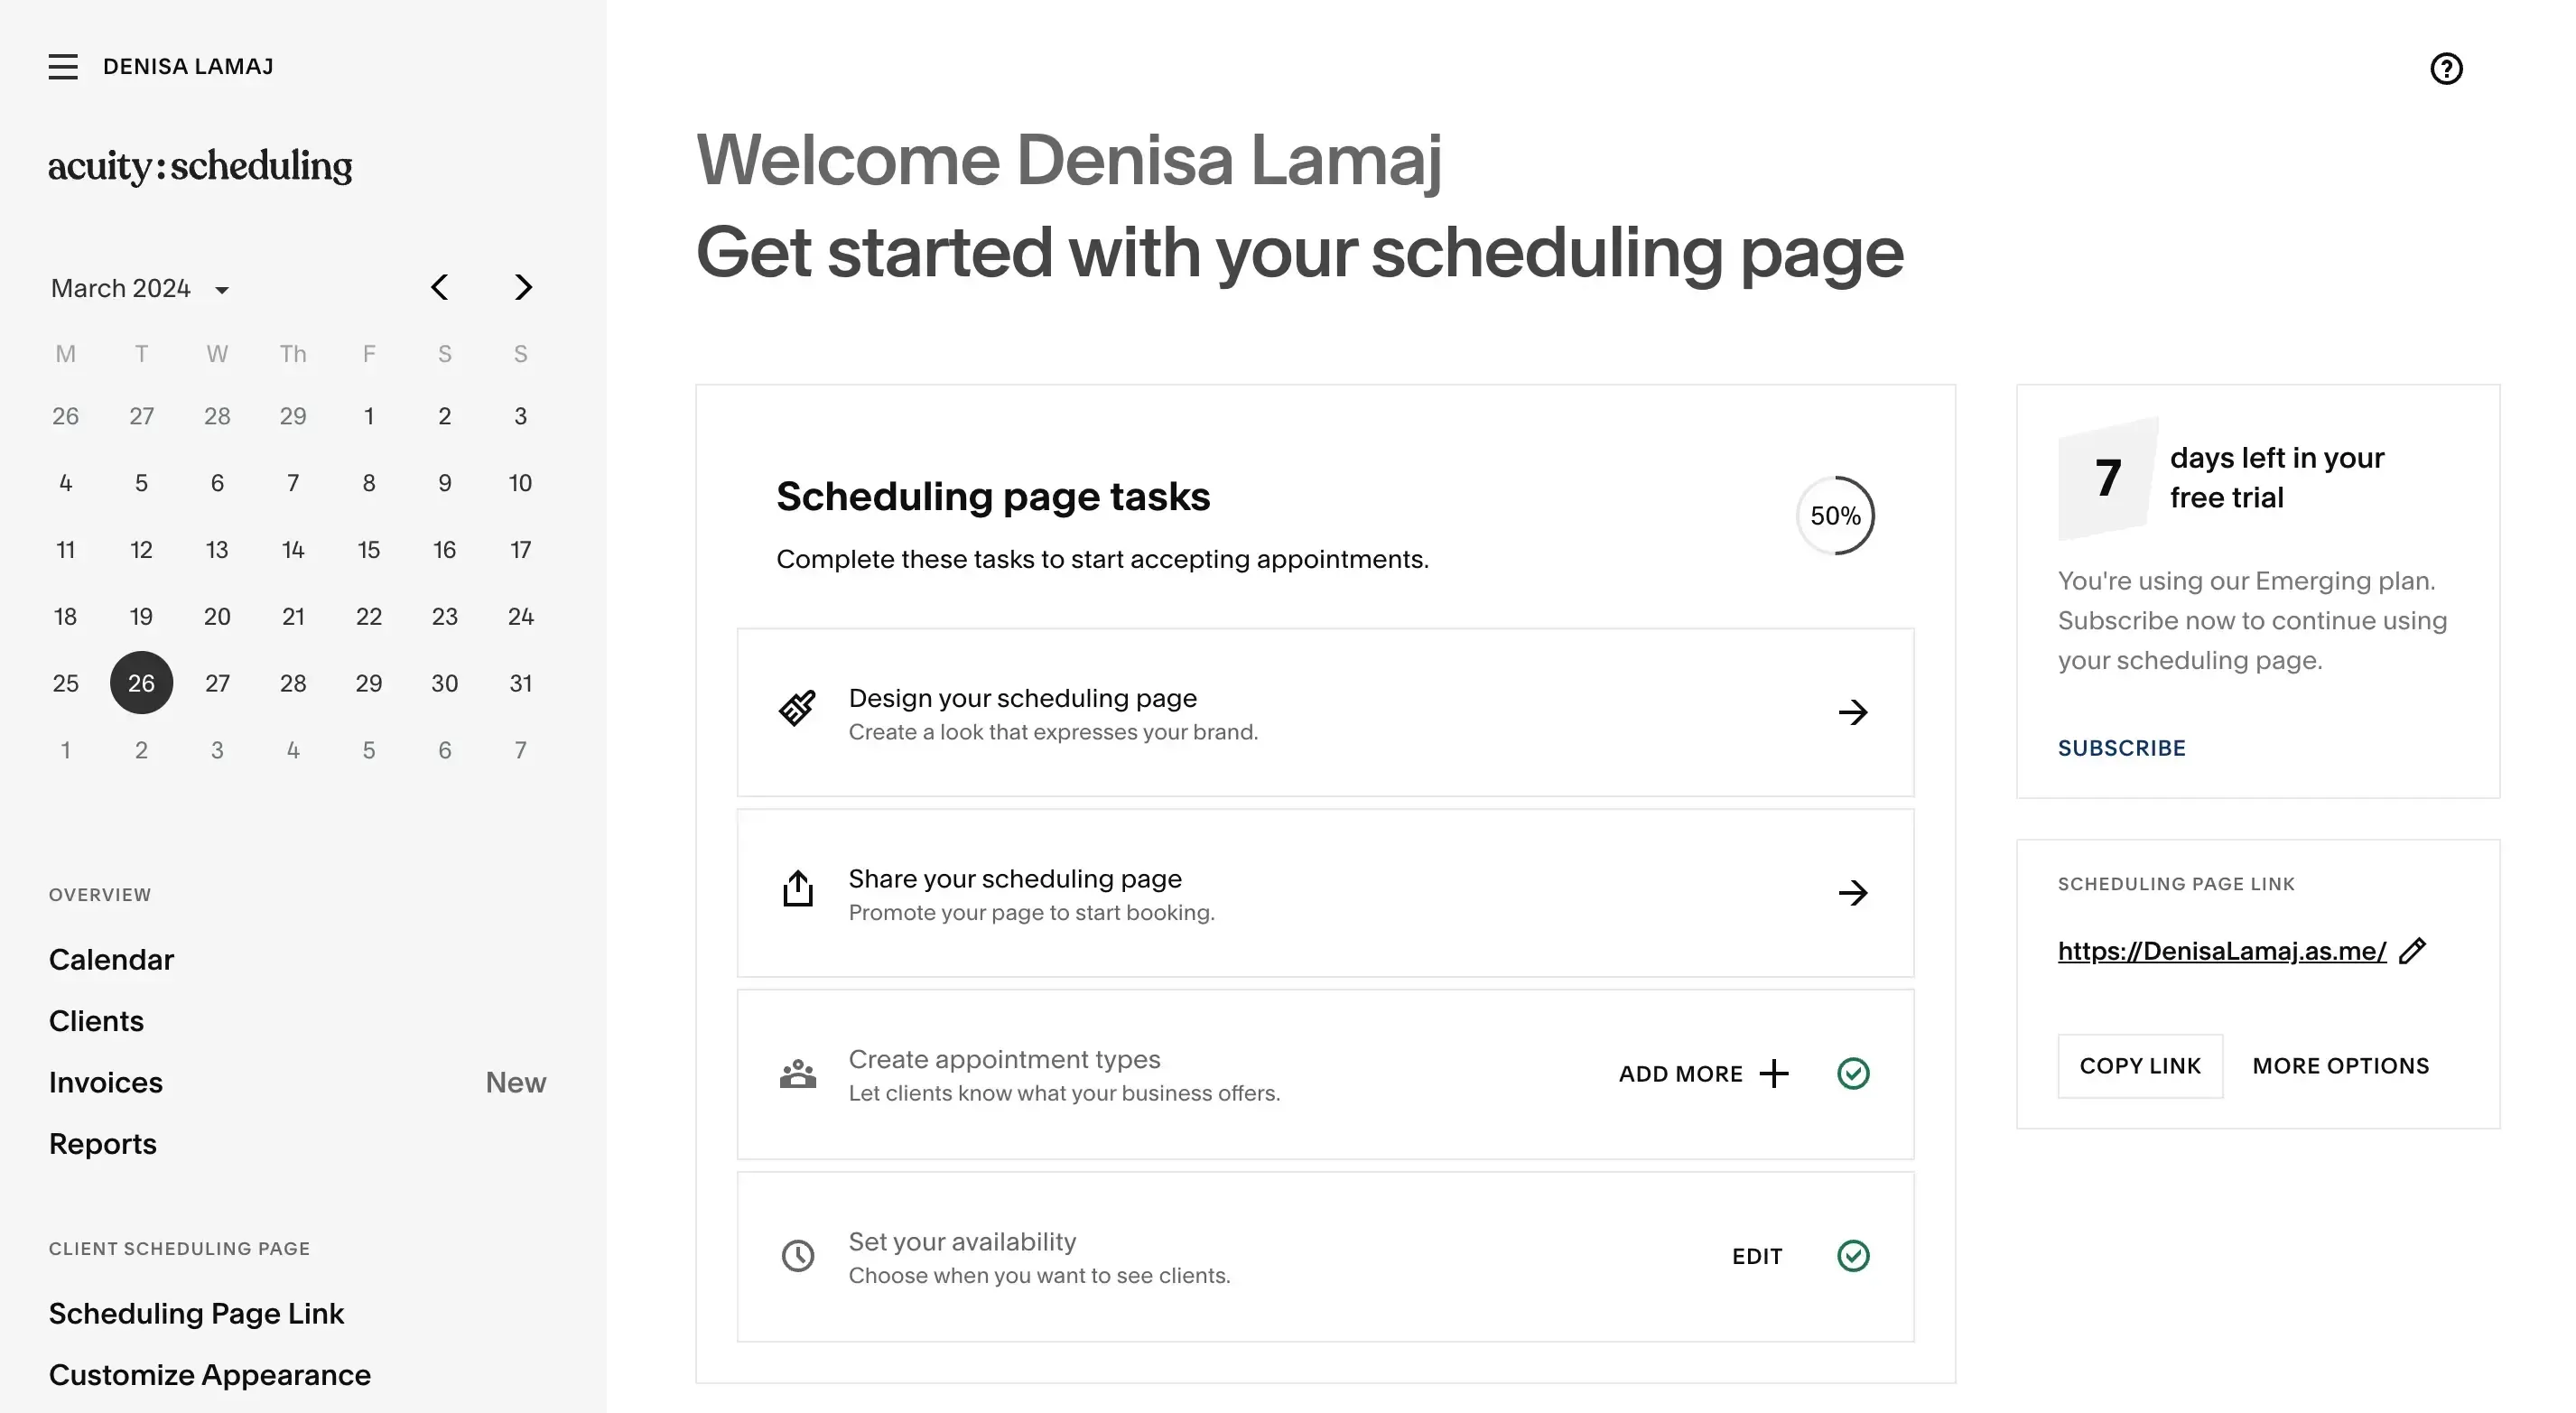The image size is (2576, 1413).
Task: Click the SUBSCRIBE link
Action: click(x=2121, y=747)
